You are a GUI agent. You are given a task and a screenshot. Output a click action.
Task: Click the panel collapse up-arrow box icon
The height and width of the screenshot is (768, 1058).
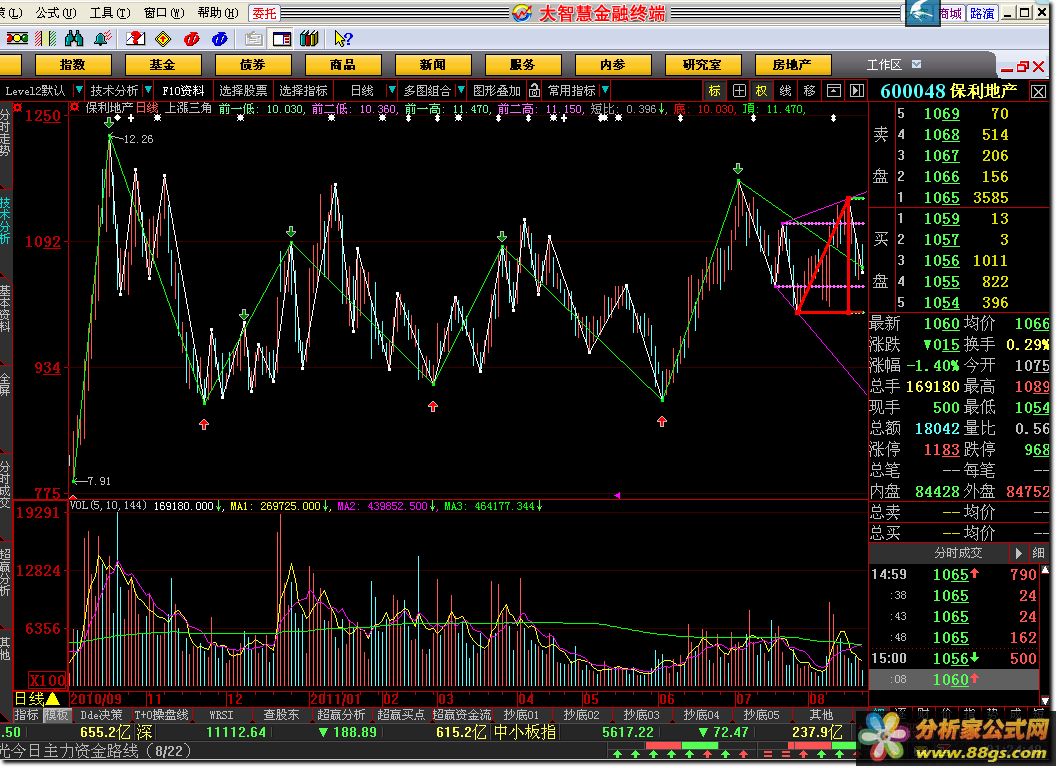(x=833, y=90)
